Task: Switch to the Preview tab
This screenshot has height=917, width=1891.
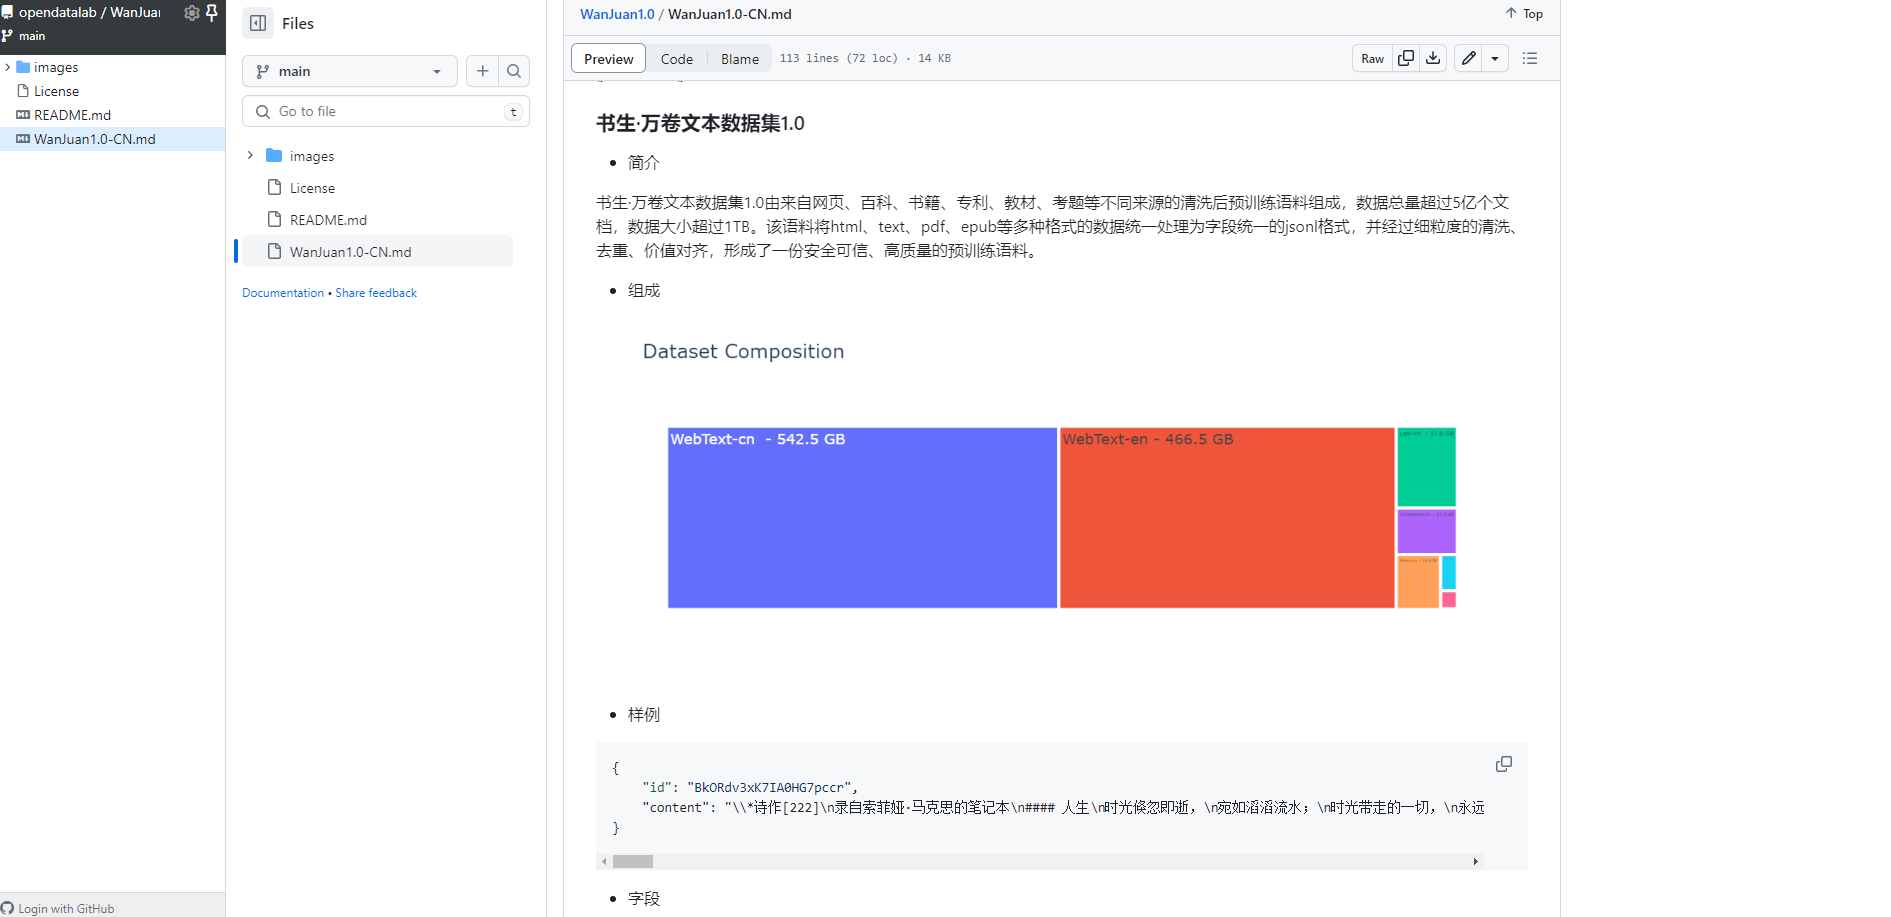Action: coord(608,59)
